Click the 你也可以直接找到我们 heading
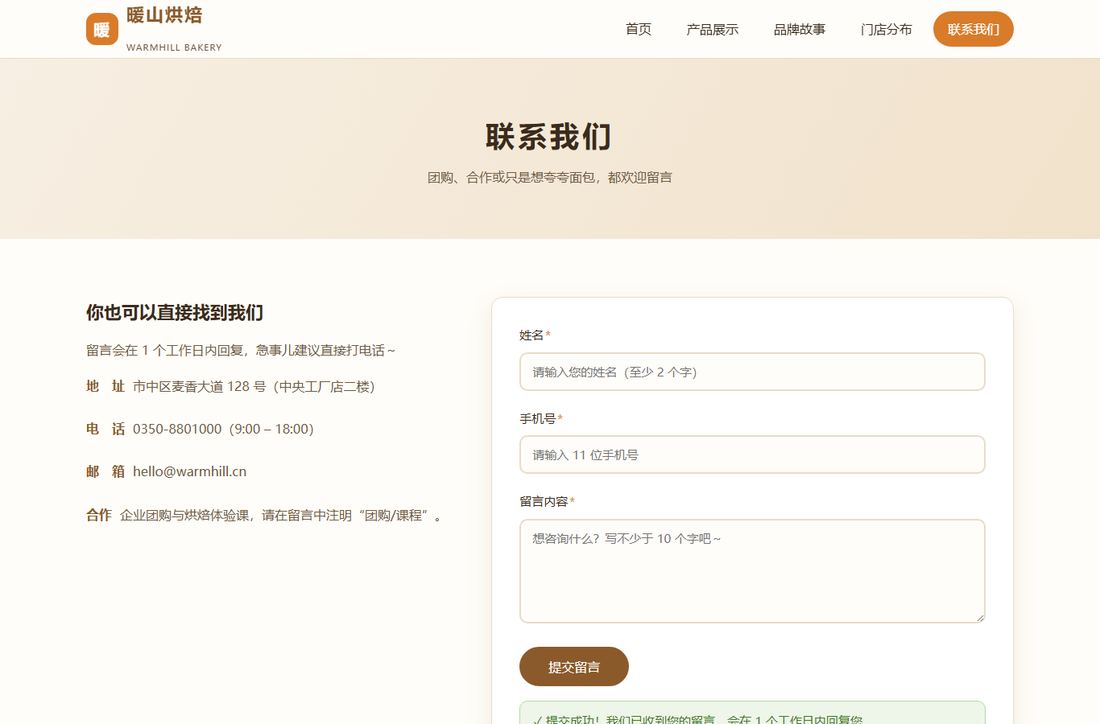 pyautogui.click(x=175, y=313)
